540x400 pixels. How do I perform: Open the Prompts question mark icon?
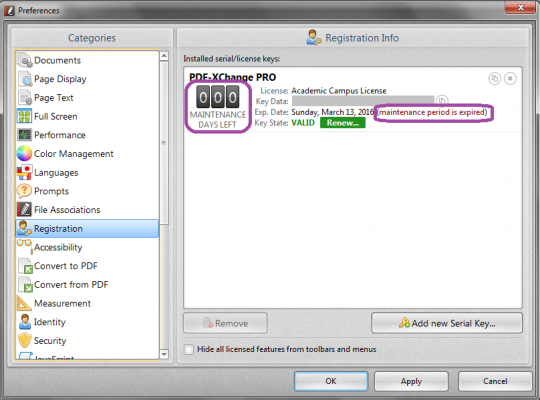pos(24,191)
